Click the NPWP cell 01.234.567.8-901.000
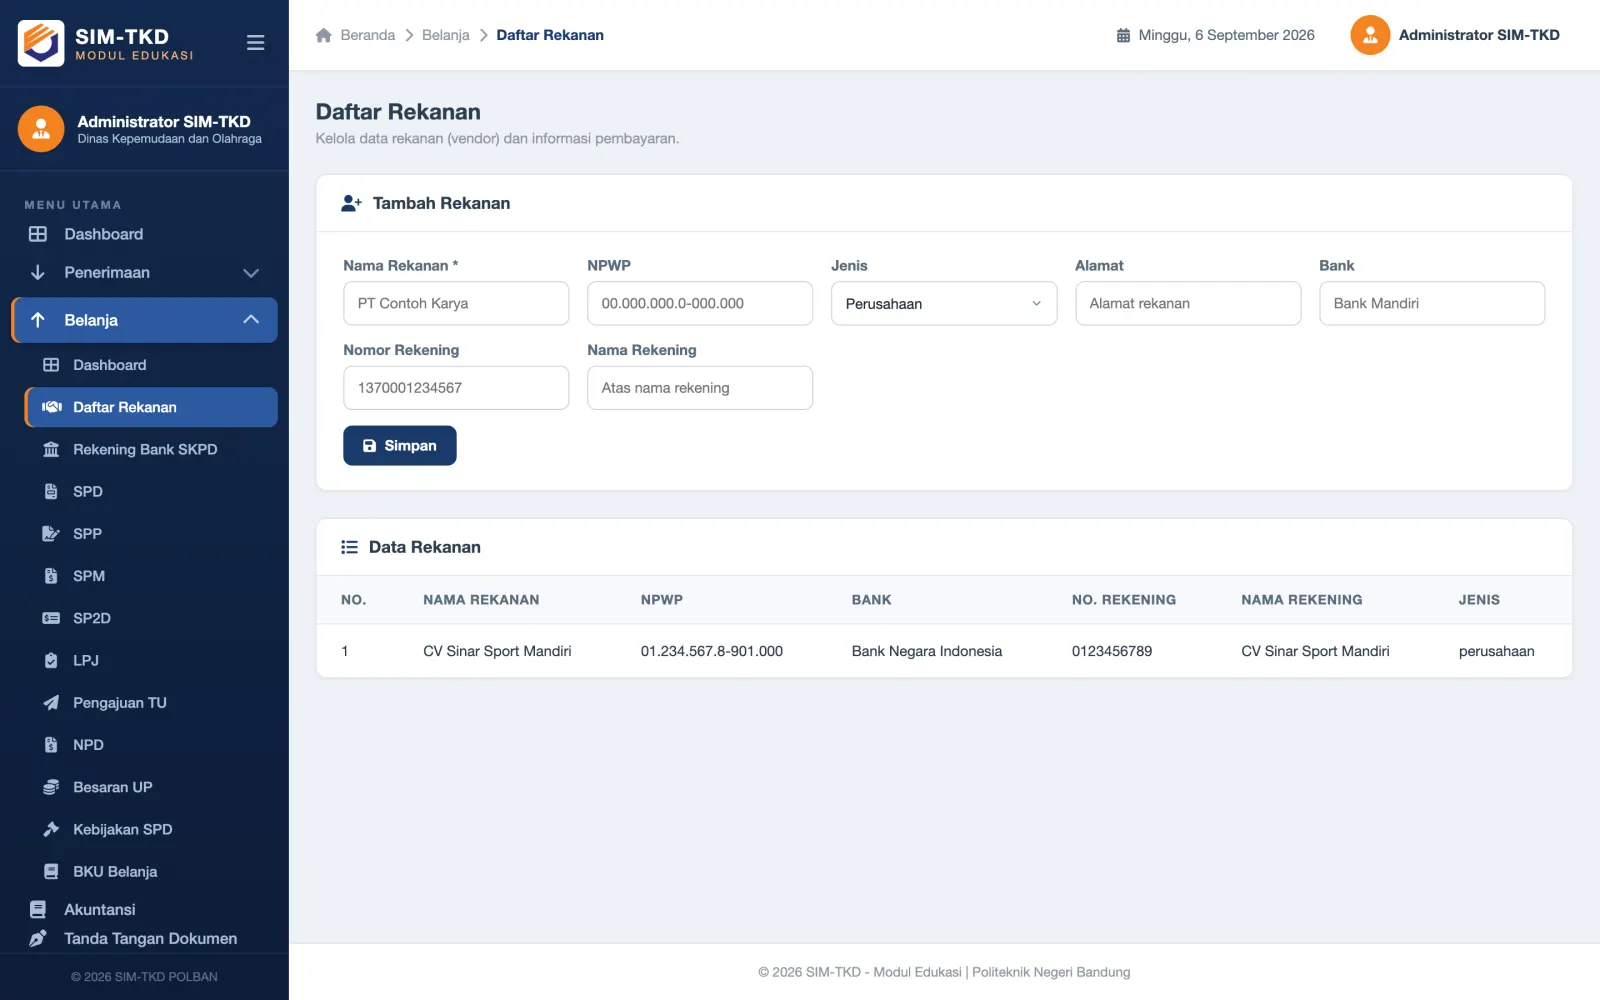The image size is (1600, 1000). pyautogui.click(x=712, y=651)
